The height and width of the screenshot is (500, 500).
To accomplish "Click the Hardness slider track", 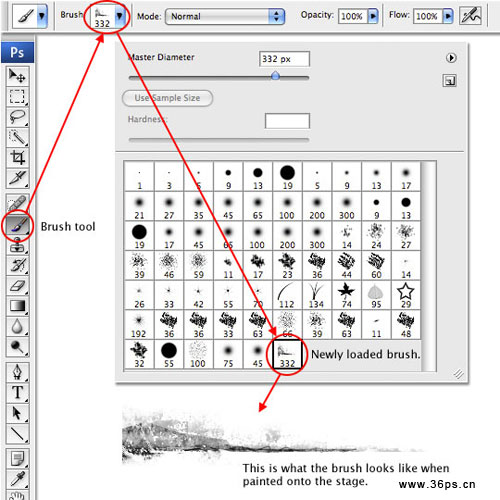I will coord(219,140).
